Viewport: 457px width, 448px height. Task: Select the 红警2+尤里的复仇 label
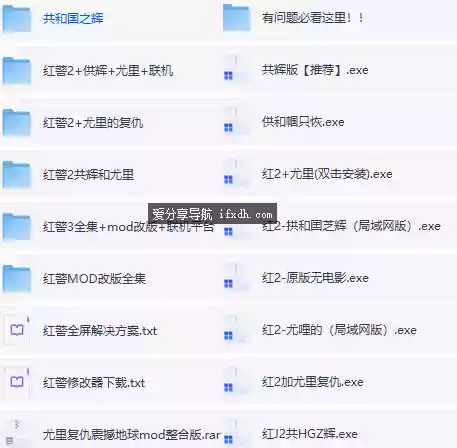[93, 123]
